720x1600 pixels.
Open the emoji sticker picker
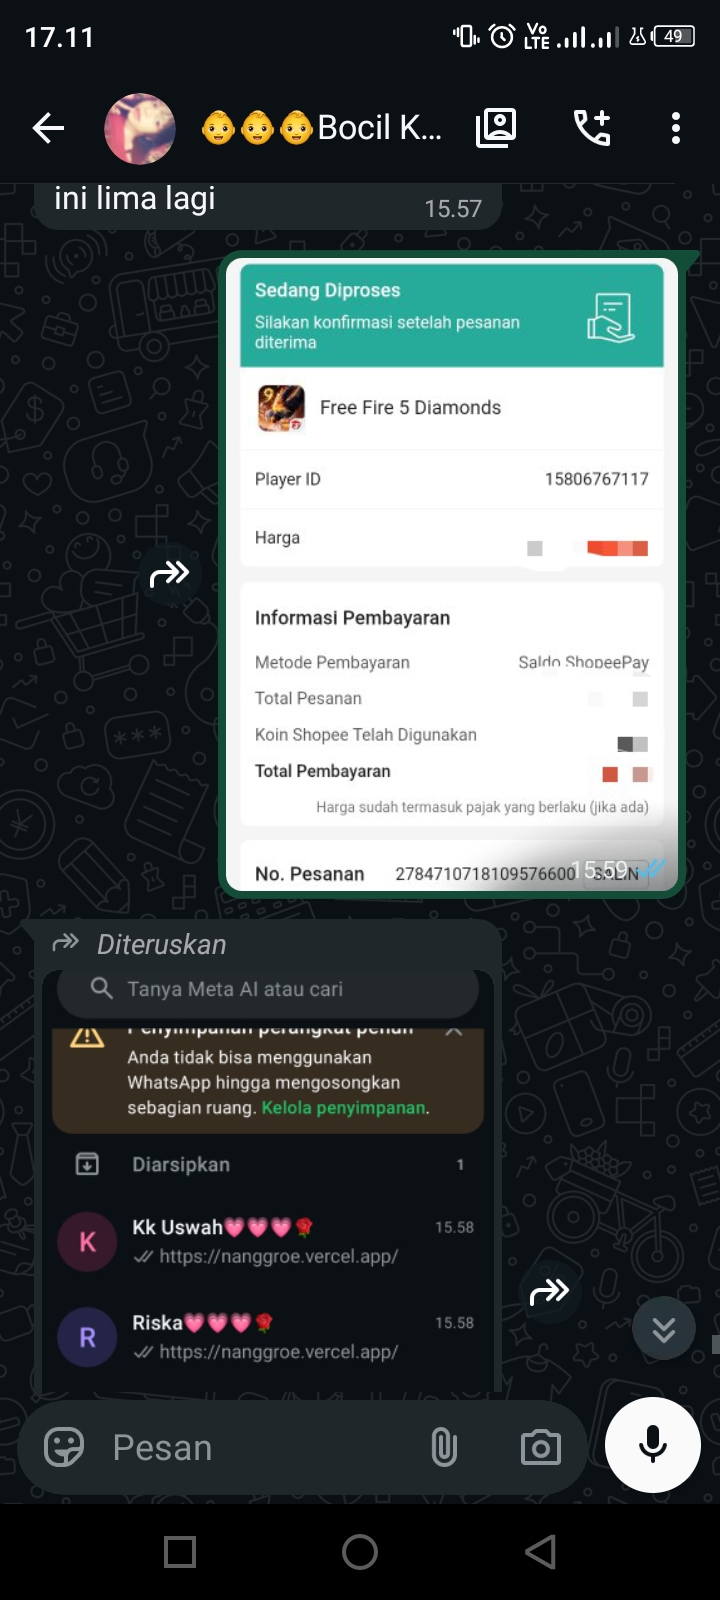[x=64, y=1447]
